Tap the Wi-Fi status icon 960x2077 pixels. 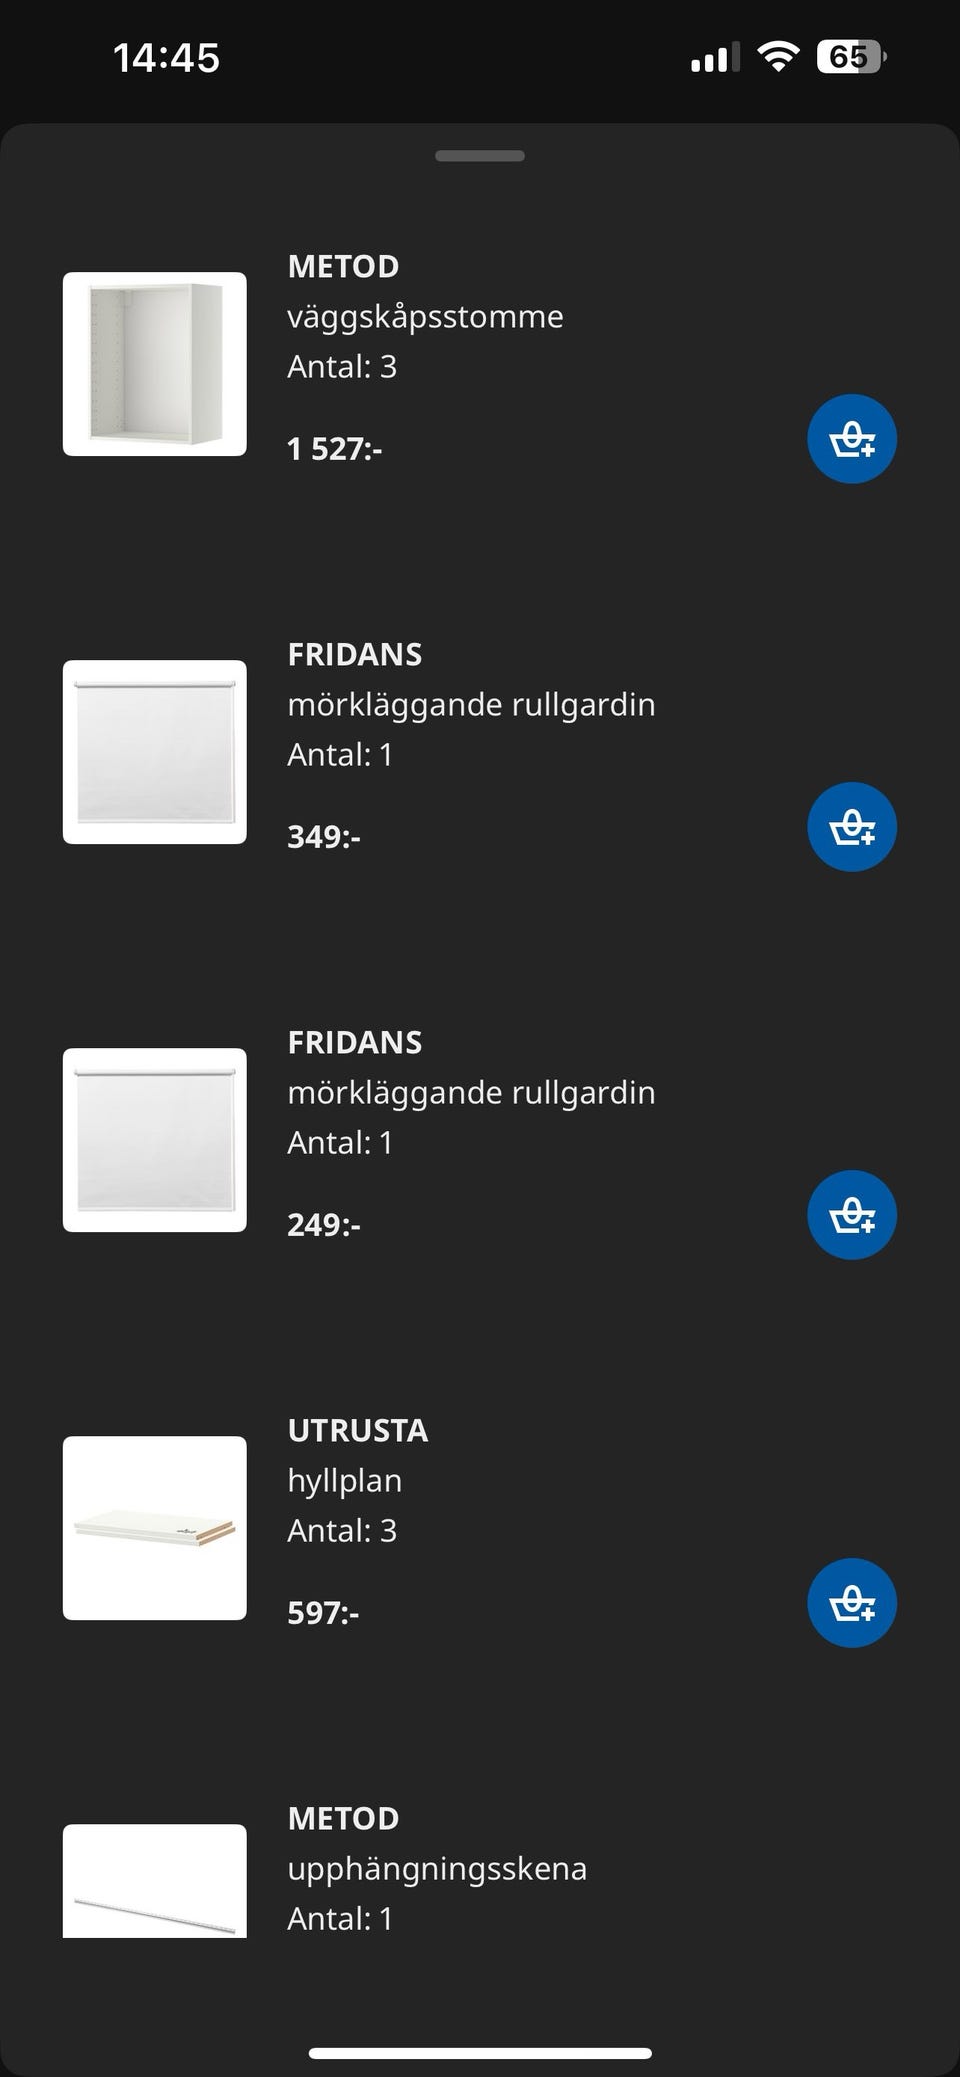pyautogui.click(x=777, y=56)
